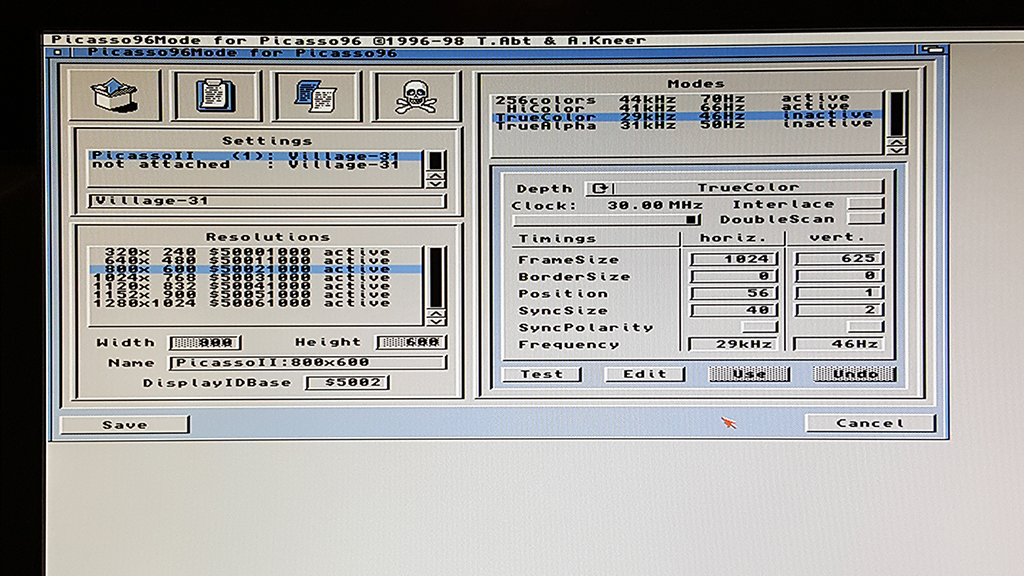Click Settings list scroll up arrow
Viewport: 1024px width, 576px height.
point(435,175)
